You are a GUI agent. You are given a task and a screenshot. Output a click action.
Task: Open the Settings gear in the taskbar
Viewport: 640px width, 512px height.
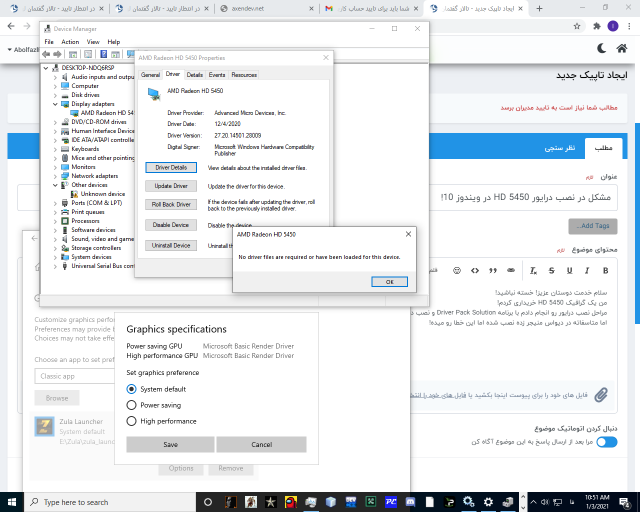pos(488,502)
